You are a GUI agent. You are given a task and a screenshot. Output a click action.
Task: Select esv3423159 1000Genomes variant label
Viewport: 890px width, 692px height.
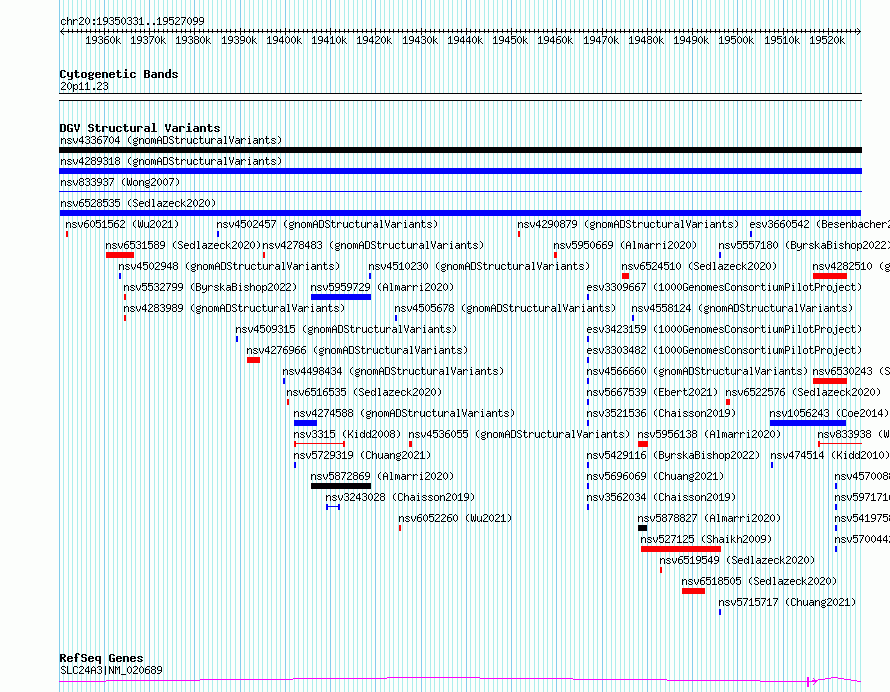[724, 329]
